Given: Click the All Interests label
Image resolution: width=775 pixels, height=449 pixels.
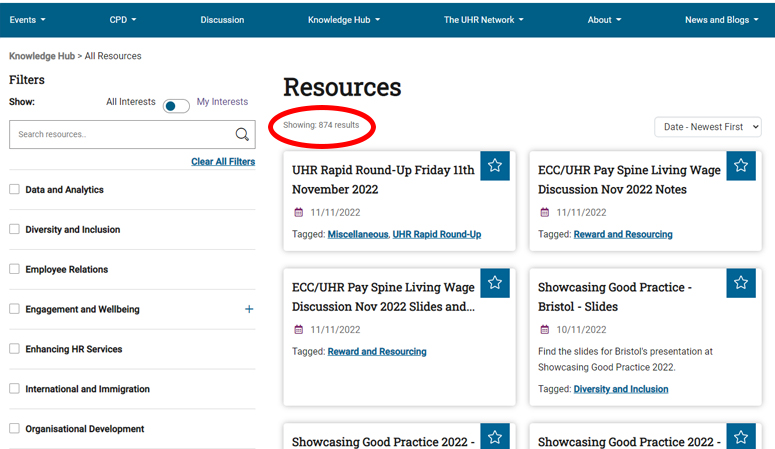Looking at the screenshot, I should (x=130, y=101).
